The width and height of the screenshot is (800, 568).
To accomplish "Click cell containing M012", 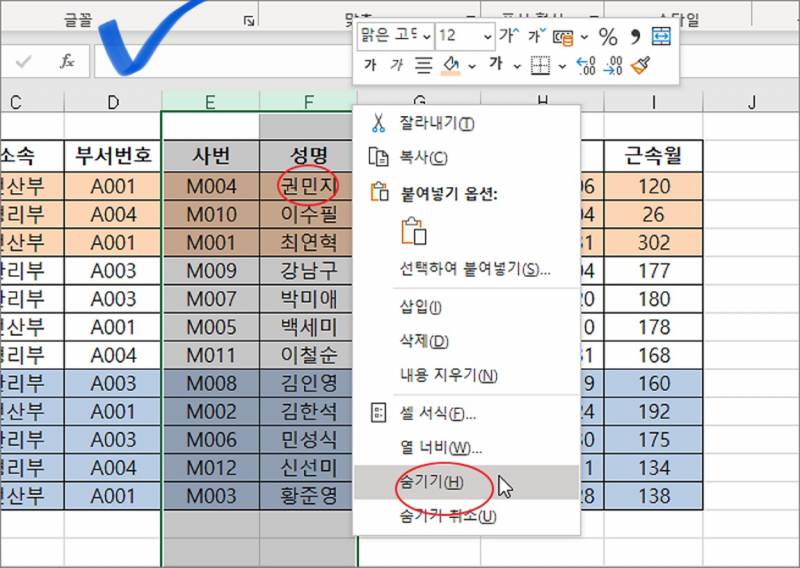I will click(211, 467).
